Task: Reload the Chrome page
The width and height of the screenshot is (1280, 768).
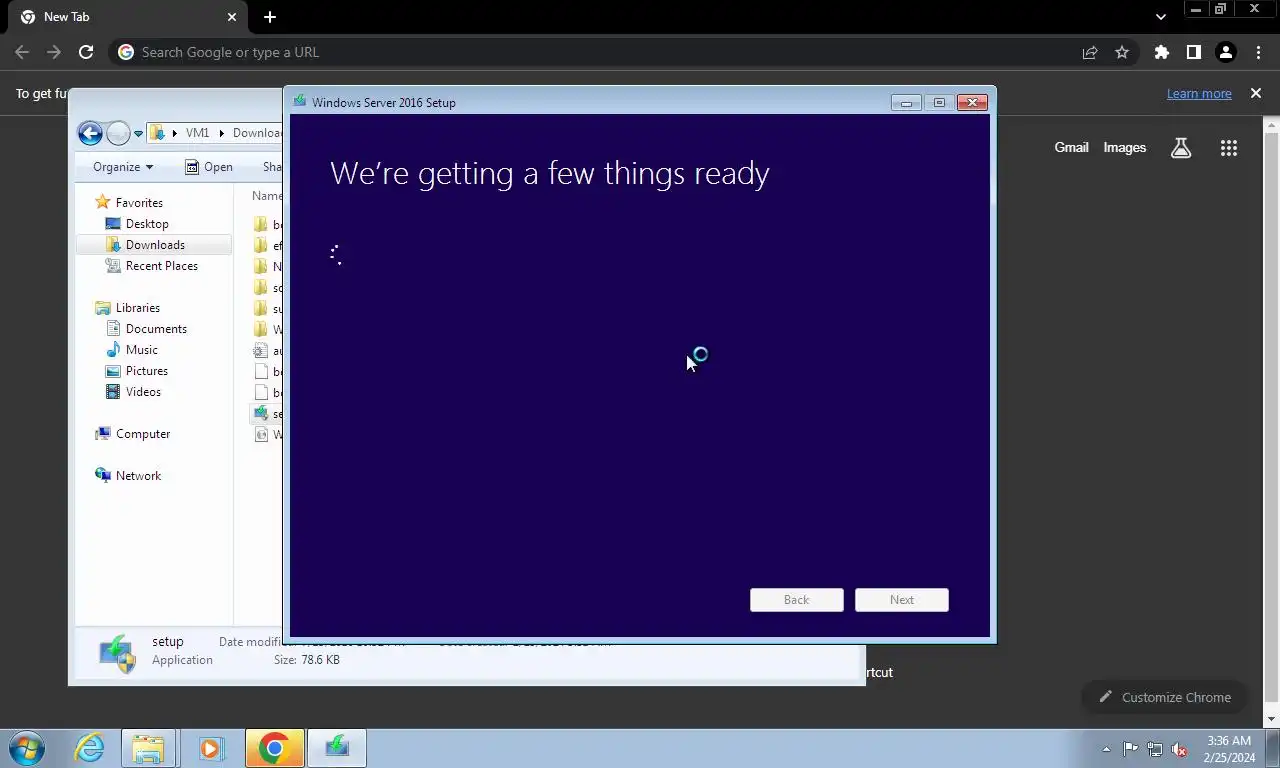Action: pos(86,52)
